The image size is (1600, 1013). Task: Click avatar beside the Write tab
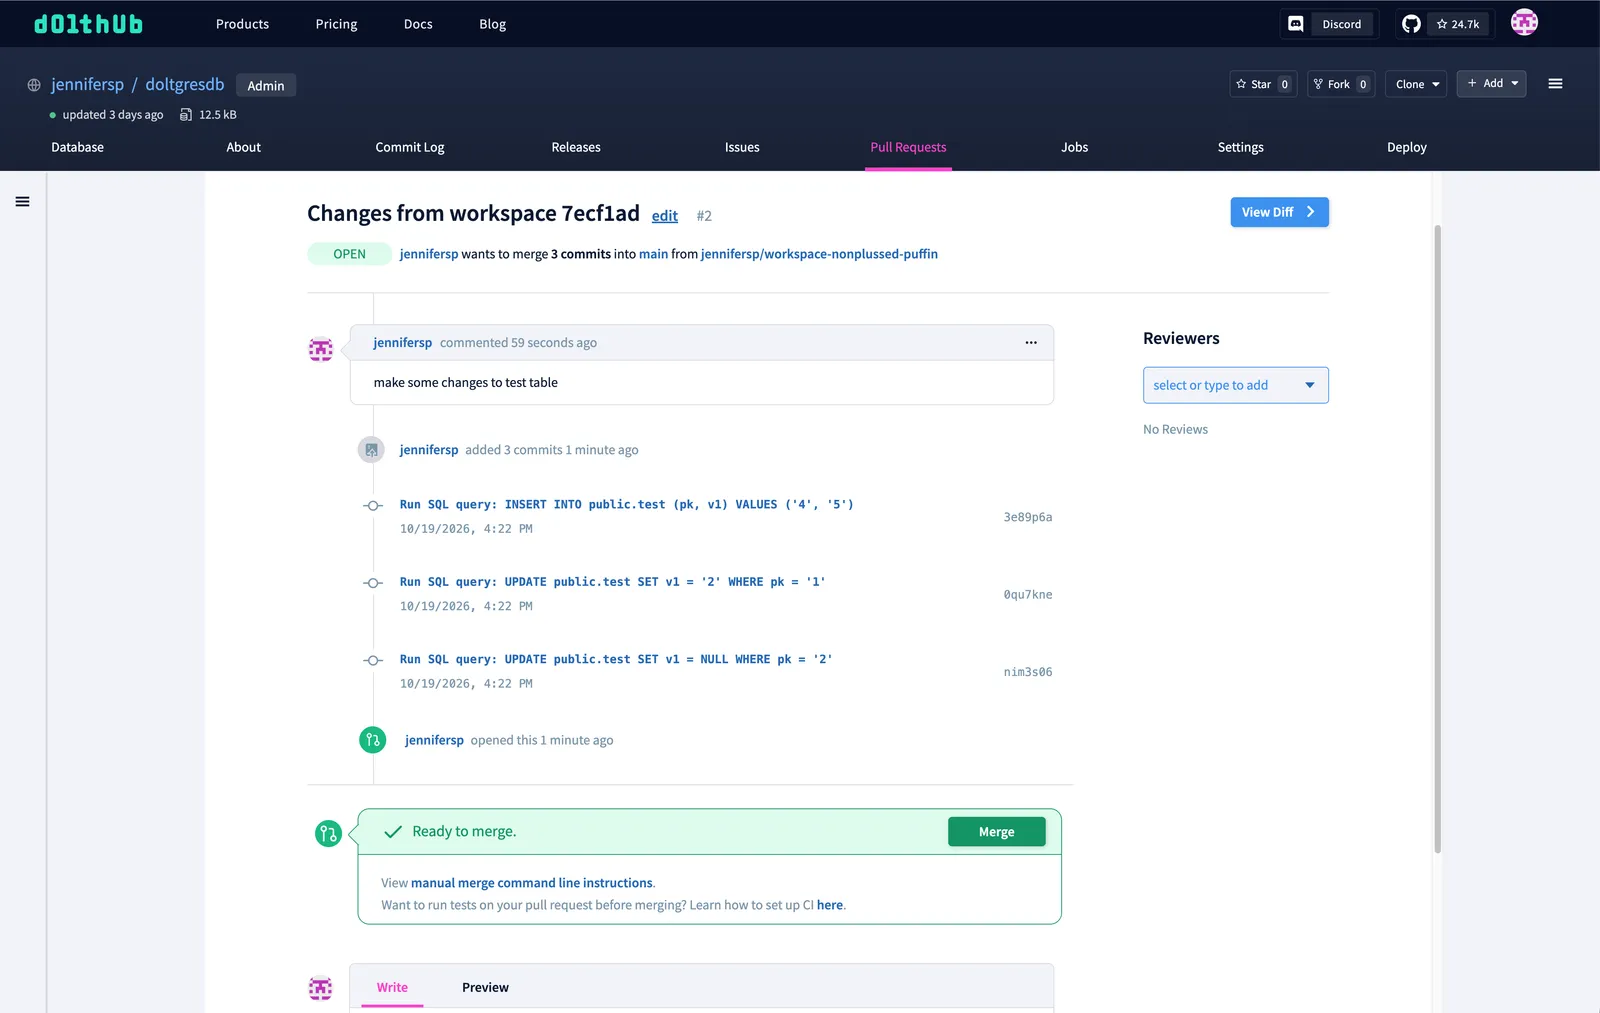pos(320,988)
